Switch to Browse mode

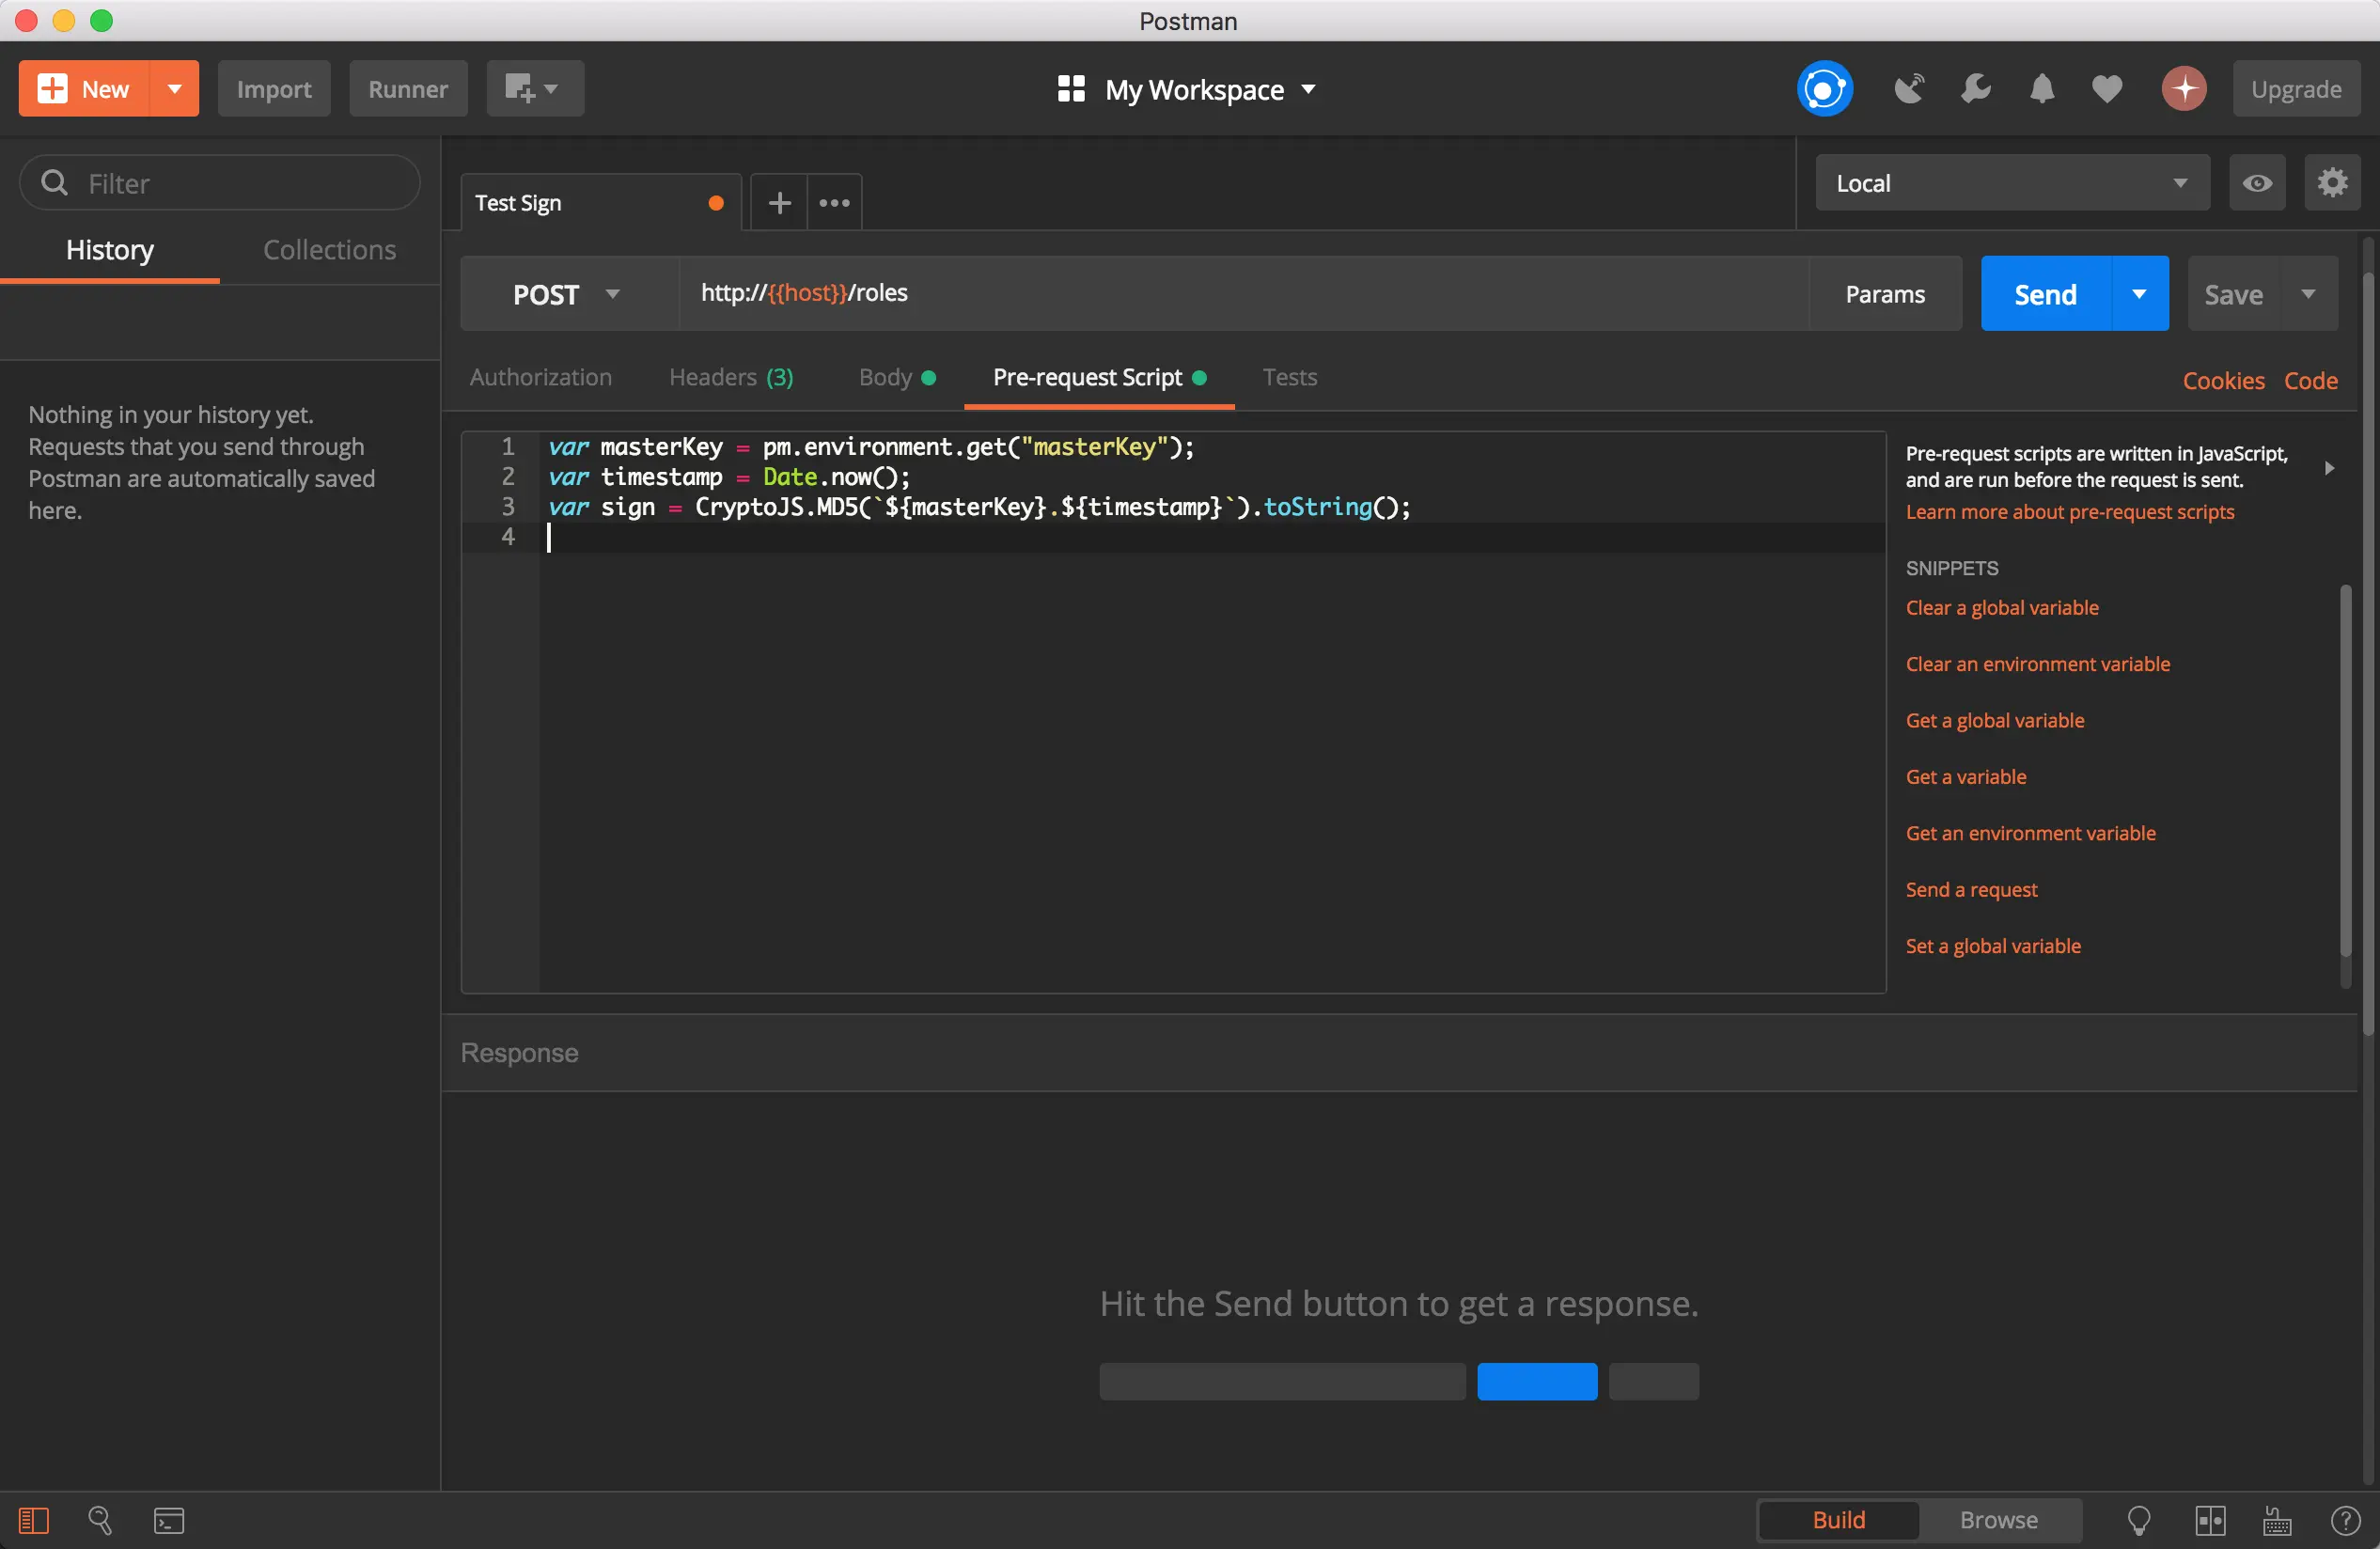point(1998,1520)
